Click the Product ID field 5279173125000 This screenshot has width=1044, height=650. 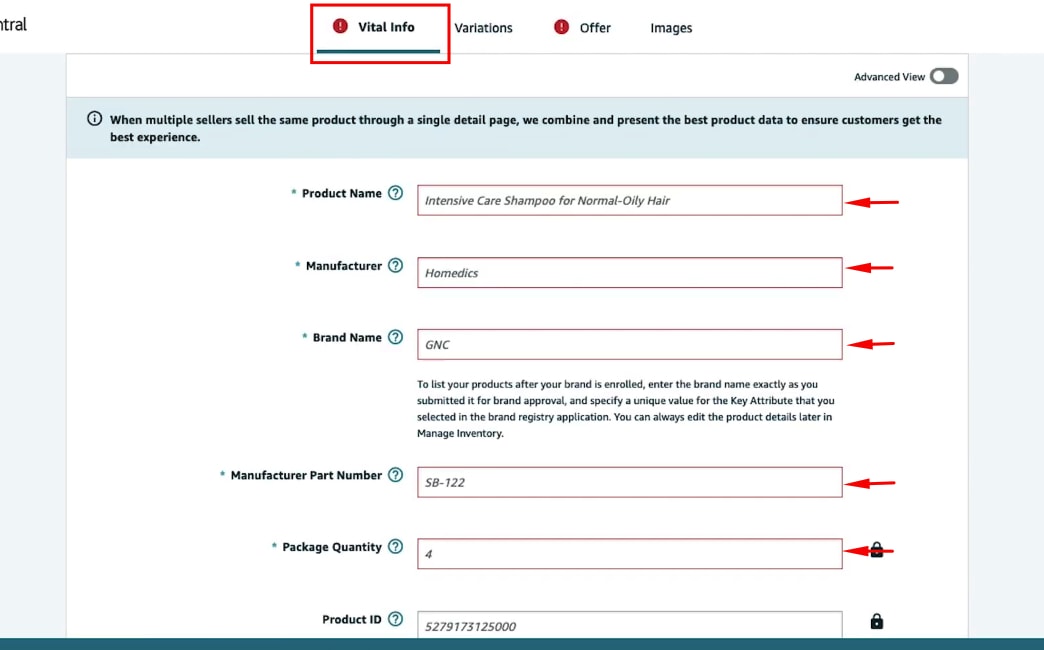coord(629,625)
